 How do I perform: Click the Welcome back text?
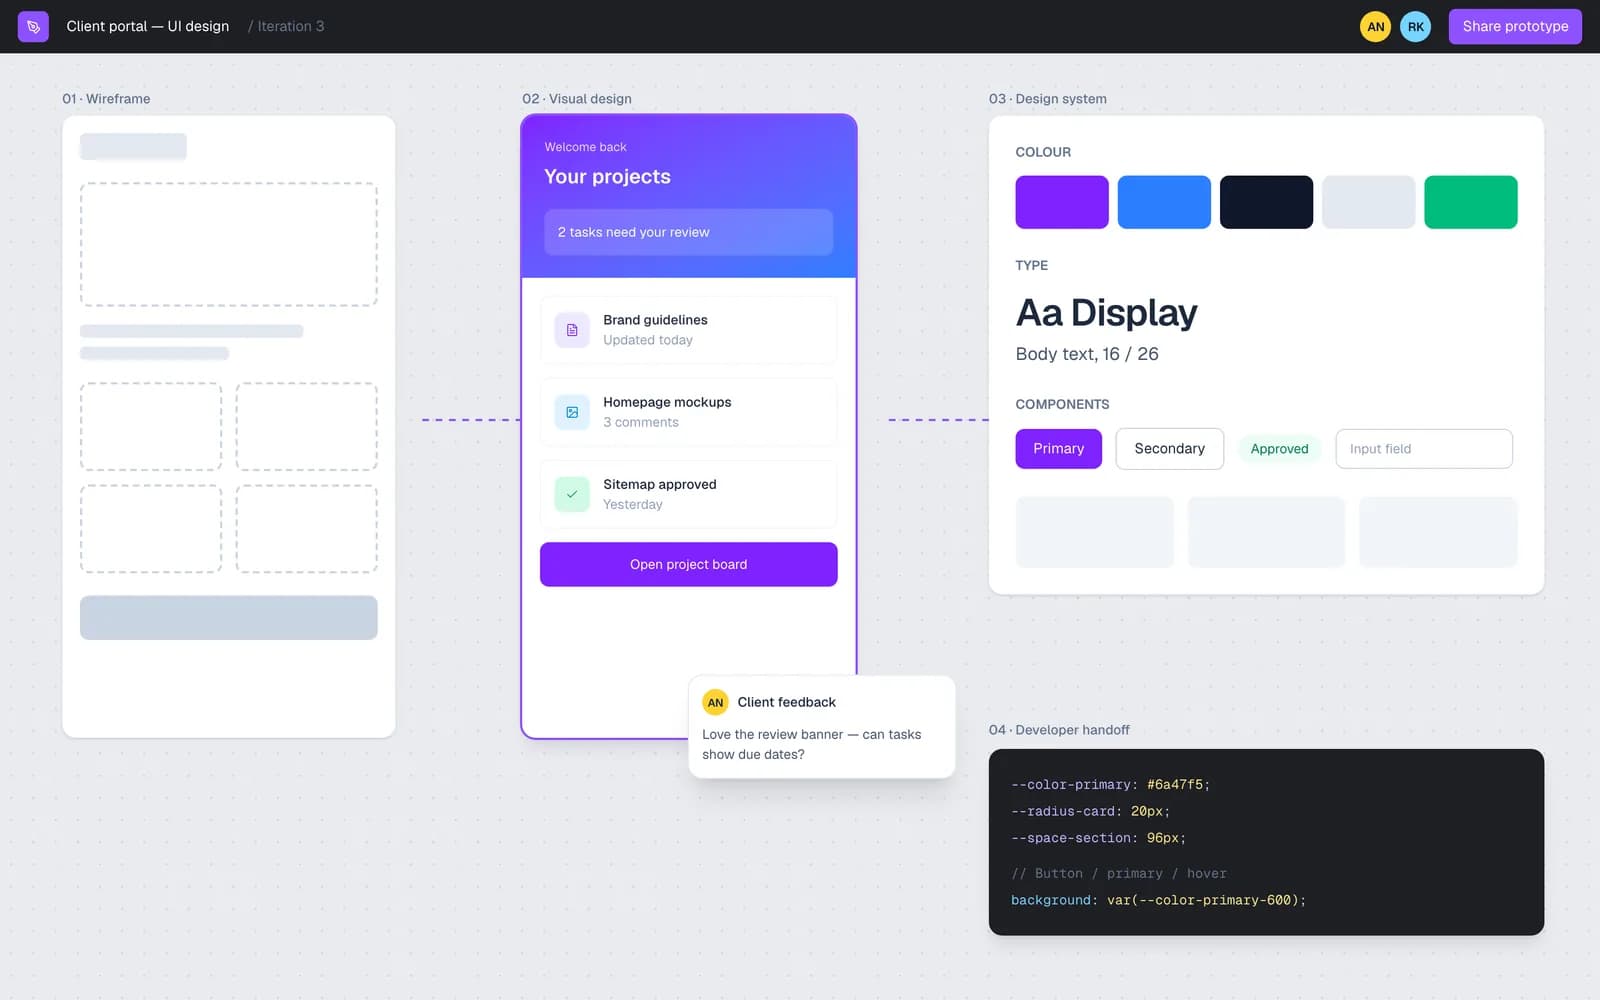click(585, 147)
